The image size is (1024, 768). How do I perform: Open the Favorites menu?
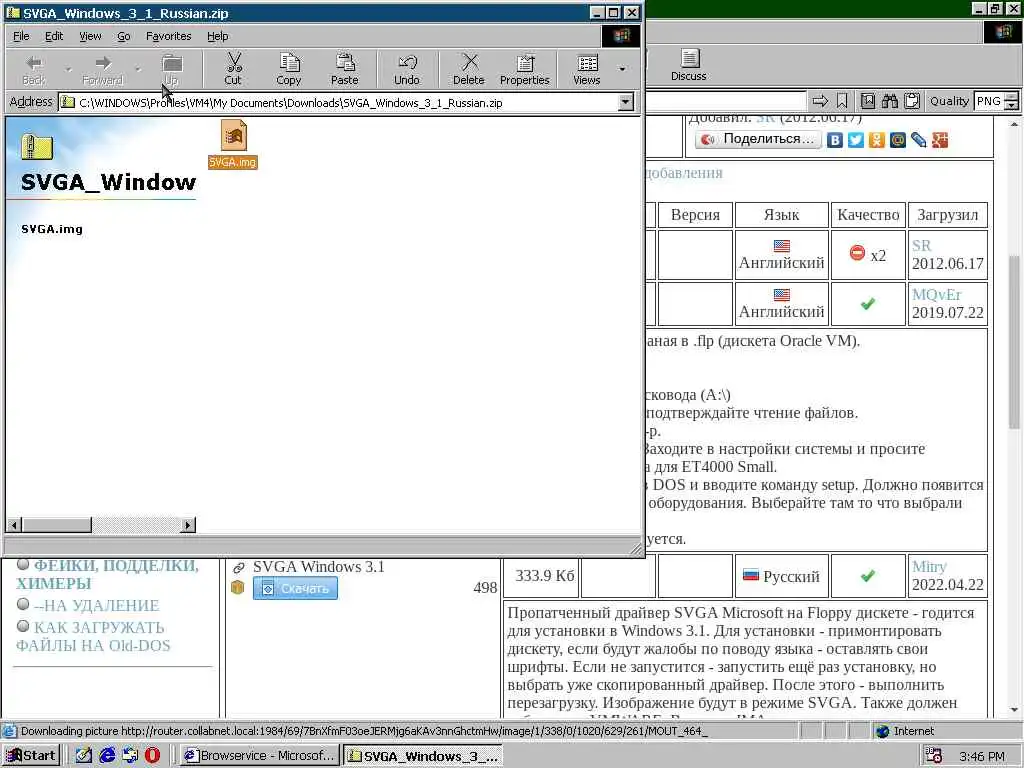pos(168,37)
